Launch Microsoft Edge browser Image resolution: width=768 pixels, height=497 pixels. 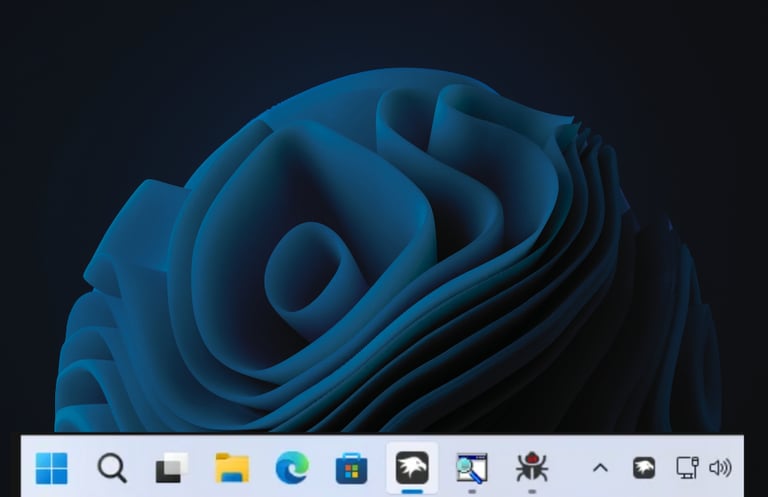[292, 468]
